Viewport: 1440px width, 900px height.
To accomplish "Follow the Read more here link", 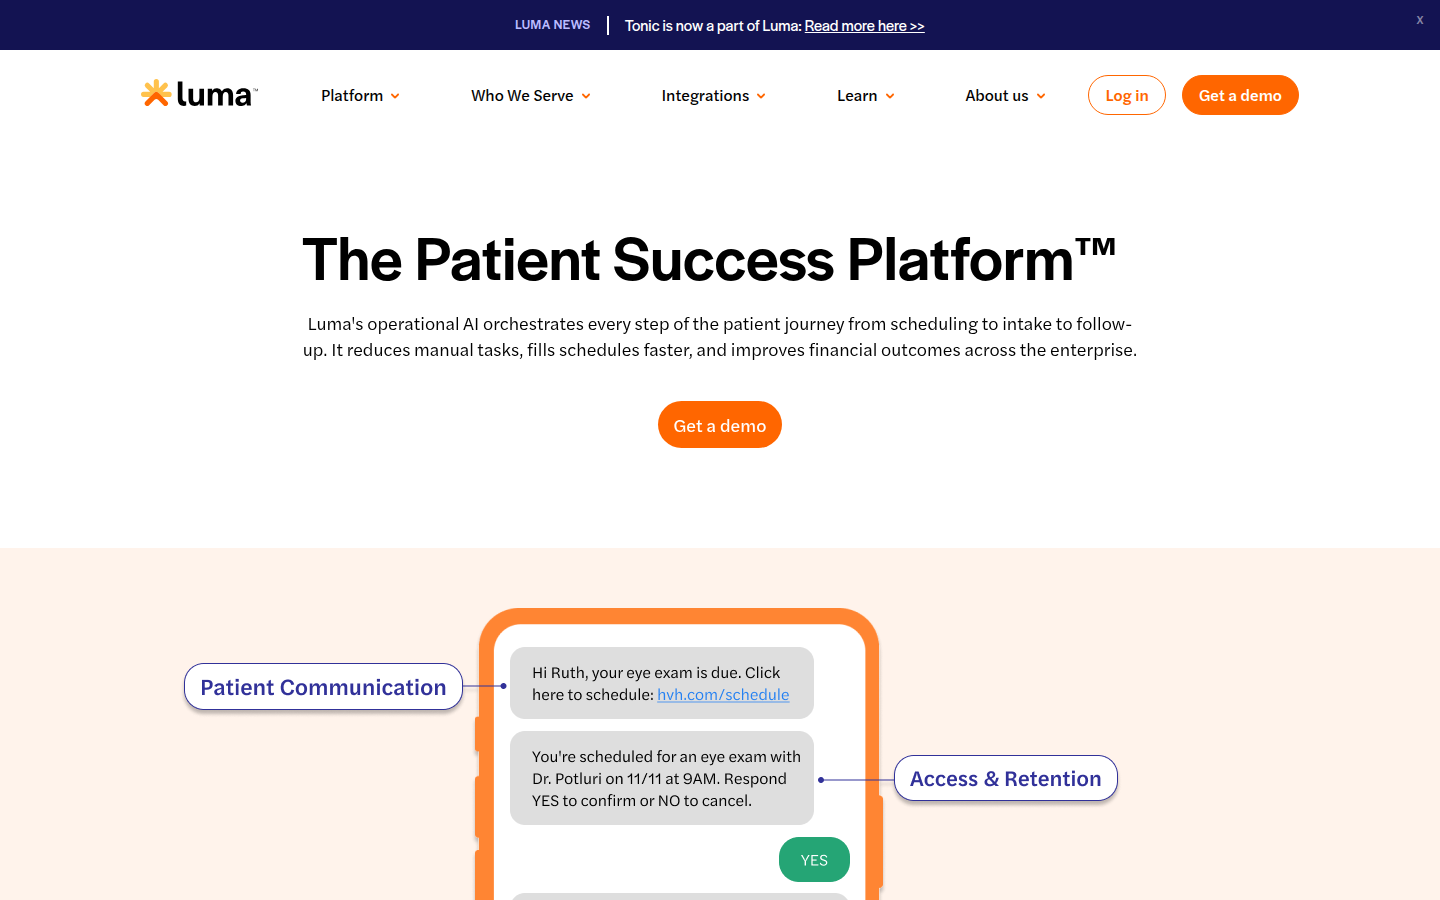I will pyautogui.click(x=864, y=26).
